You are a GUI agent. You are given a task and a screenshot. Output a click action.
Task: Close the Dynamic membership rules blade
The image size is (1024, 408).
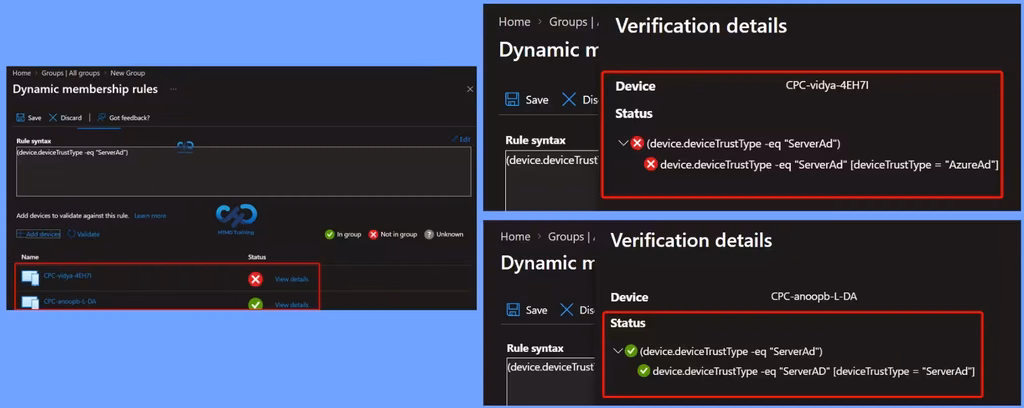(470, 89)
